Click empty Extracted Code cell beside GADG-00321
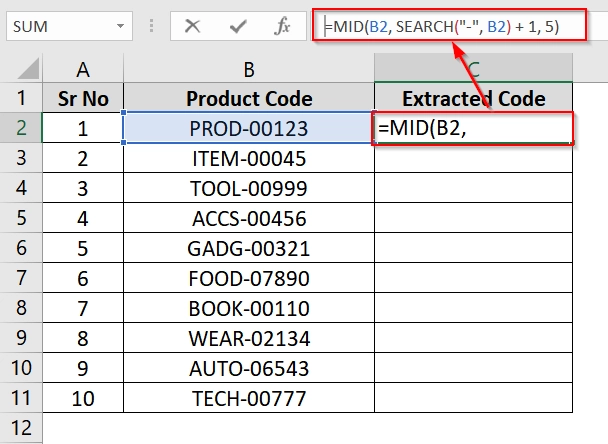This screenshot has width=608, height=444. [x=473, y=248]
